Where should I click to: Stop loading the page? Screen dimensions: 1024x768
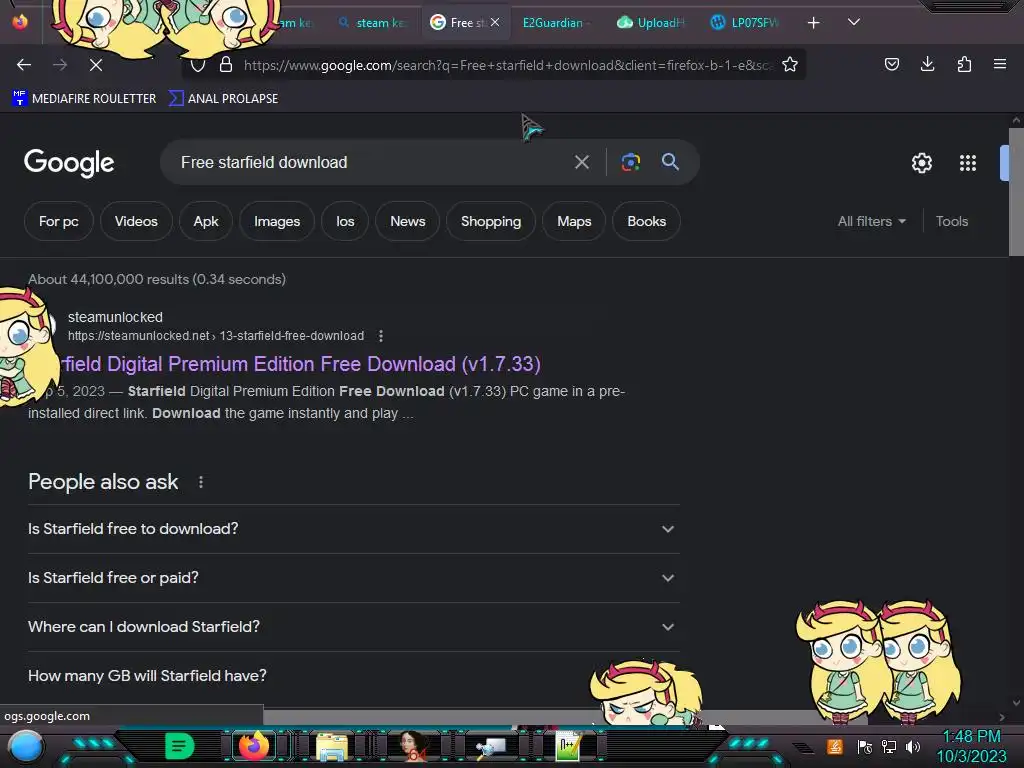[x=96, y=65]
